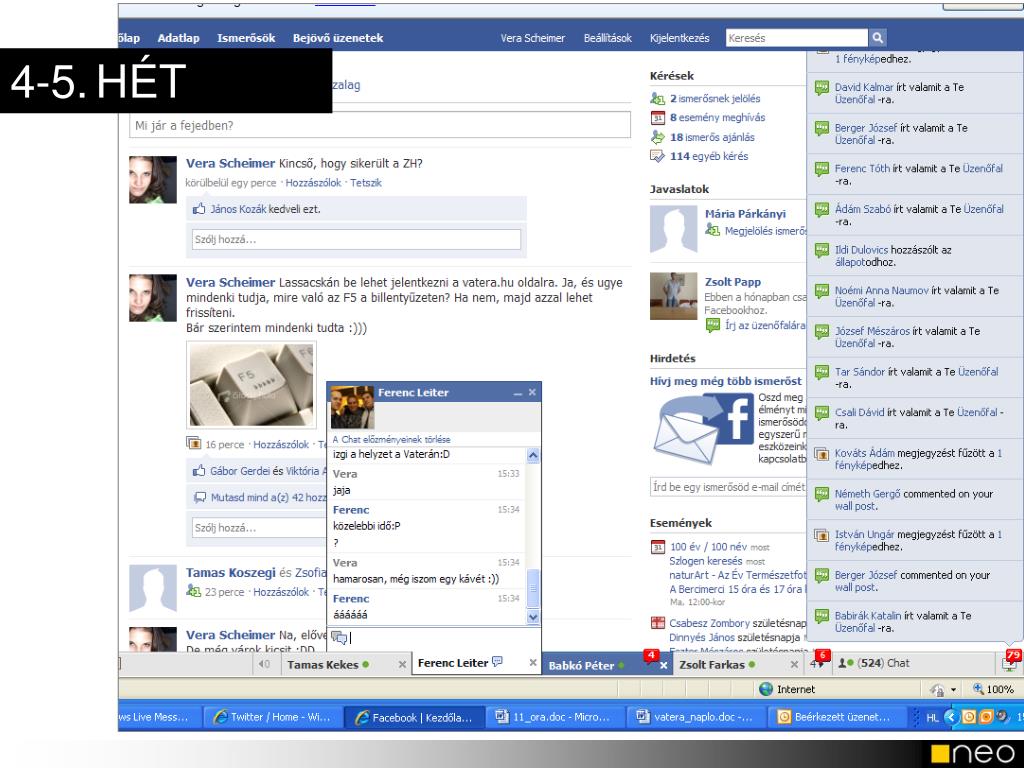1024x768 pixels.
Task: Open the more chat tabs arrow with badge 6
Action: tap(818, 663)
